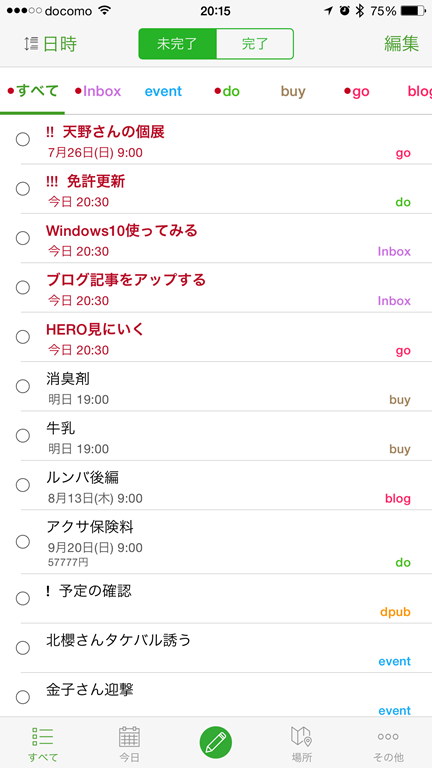Switch to the 完了 segment
The height and width of the screenshot is (768, 432).
click(255, 44)
